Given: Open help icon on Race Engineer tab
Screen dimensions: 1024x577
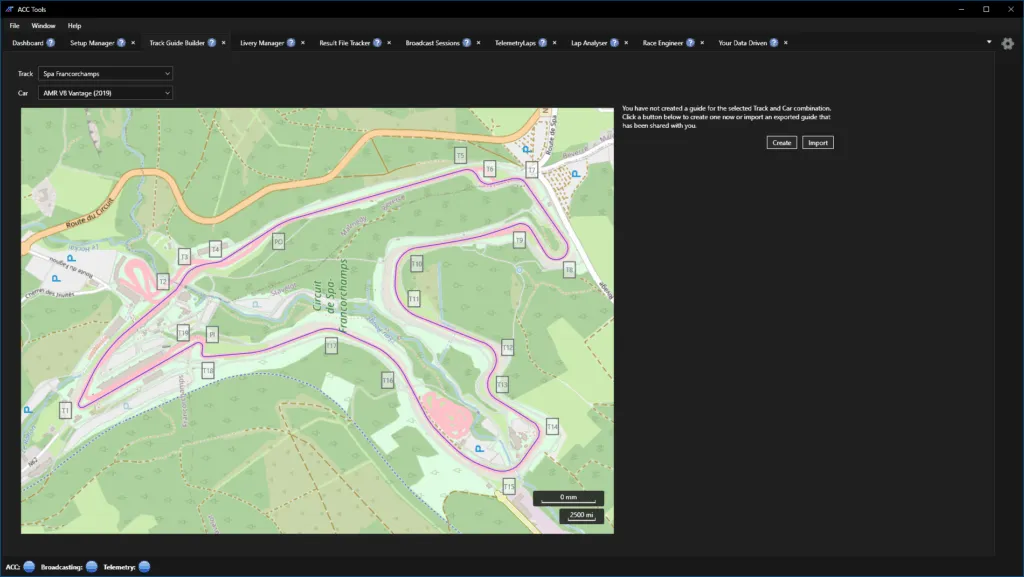Looking at the screenshot, I should pos(690,43).
